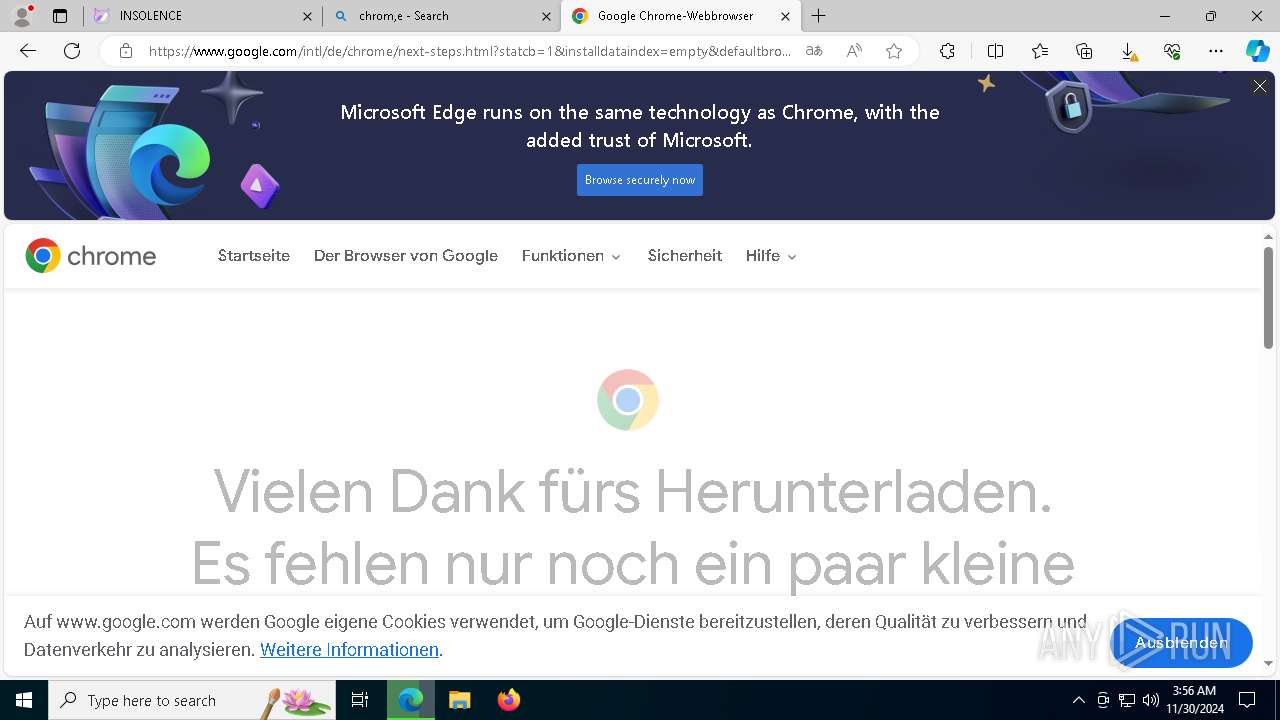Click the Browse securely now button
This screenshot has width=1280, height=720.
tap(640, 180)
